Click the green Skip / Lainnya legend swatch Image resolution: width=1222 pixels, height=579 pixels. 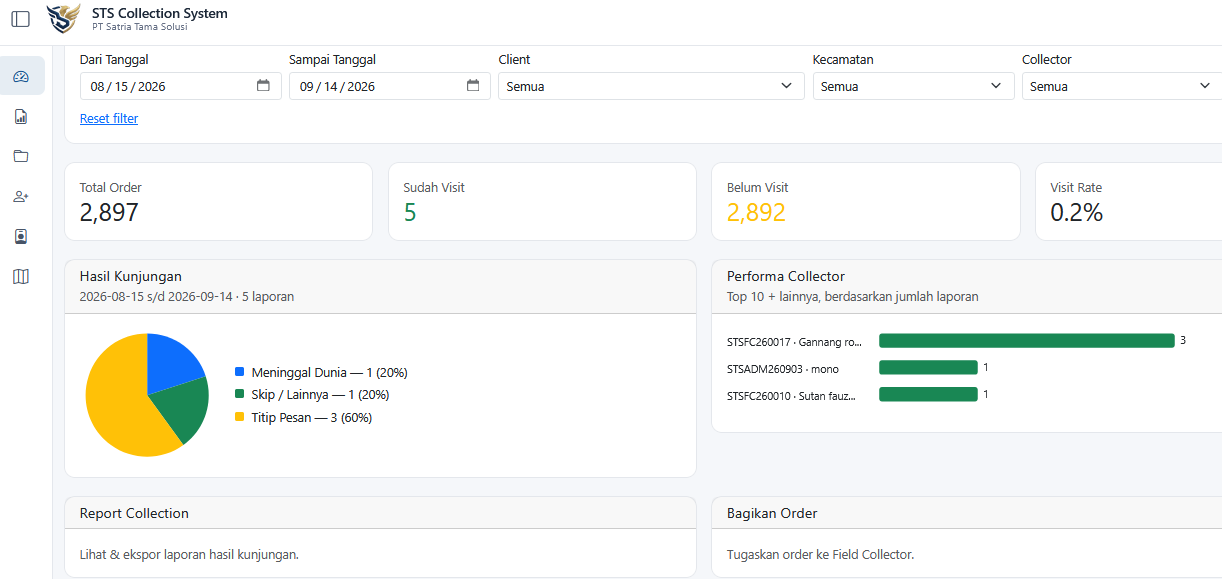coord(240,395)
